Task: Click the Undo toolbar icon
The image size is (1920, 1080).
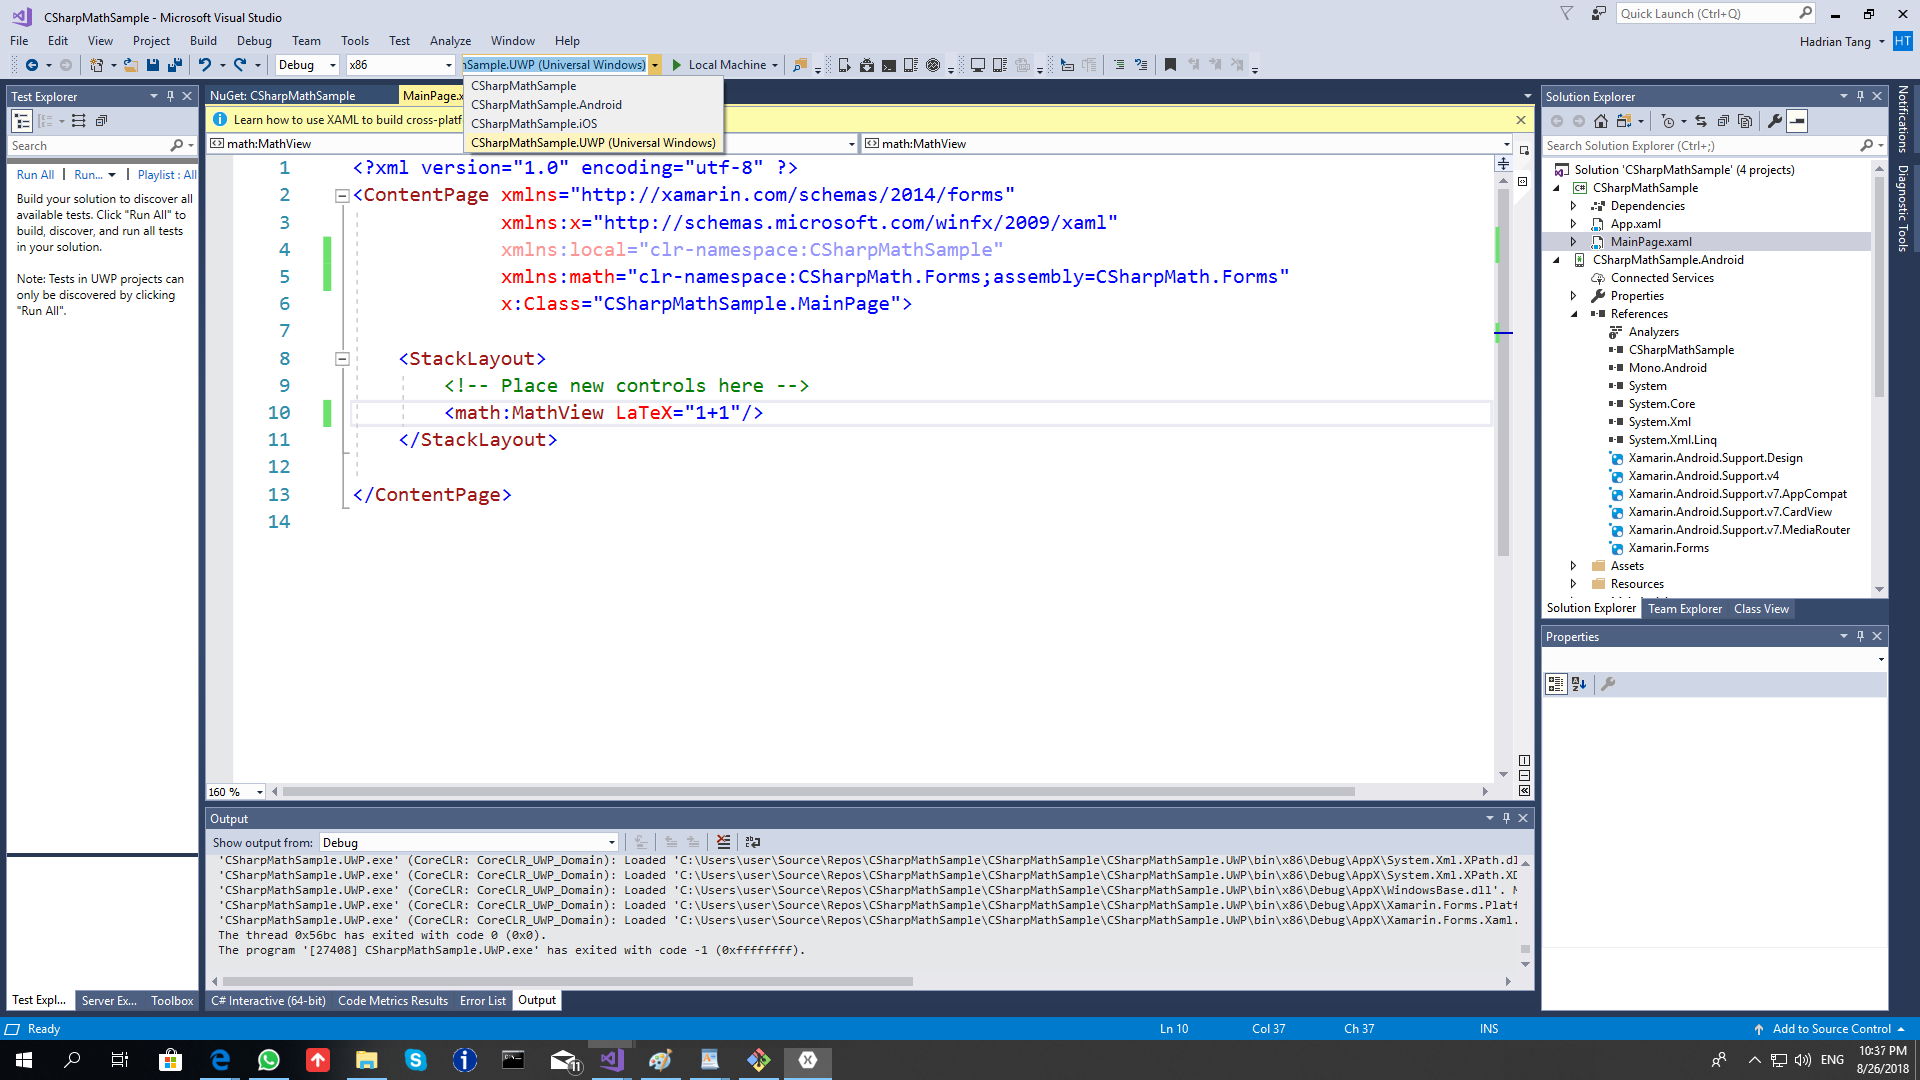Action: tap(204, 65)
